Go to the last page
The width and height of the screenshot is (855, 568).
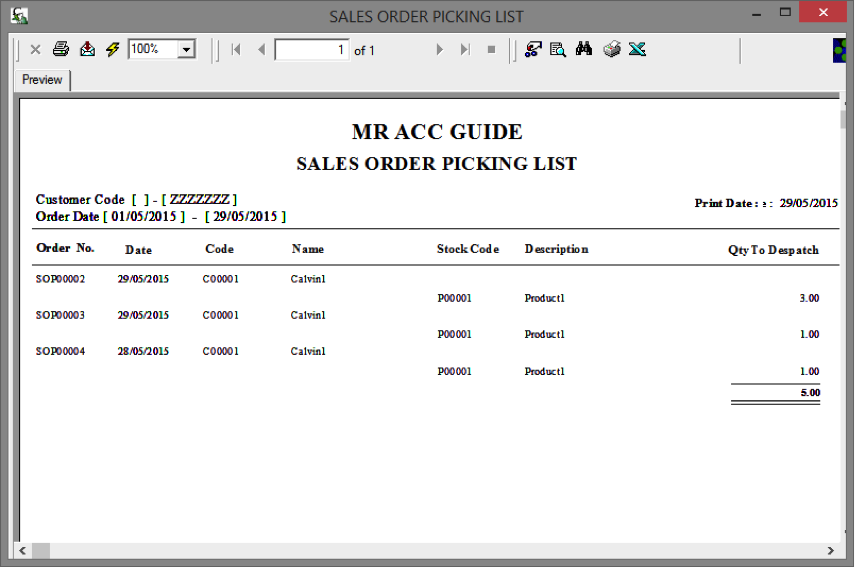click(465, 50)
